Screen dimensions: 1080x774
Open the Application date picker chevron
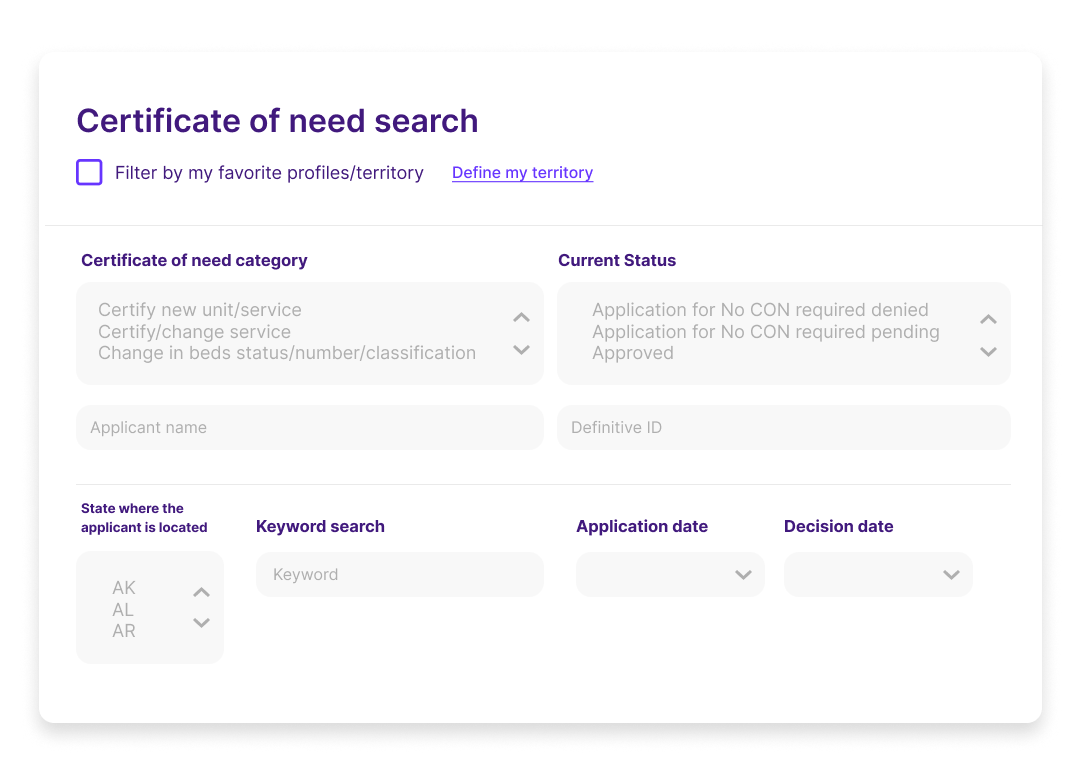click(x=743, y=574)
